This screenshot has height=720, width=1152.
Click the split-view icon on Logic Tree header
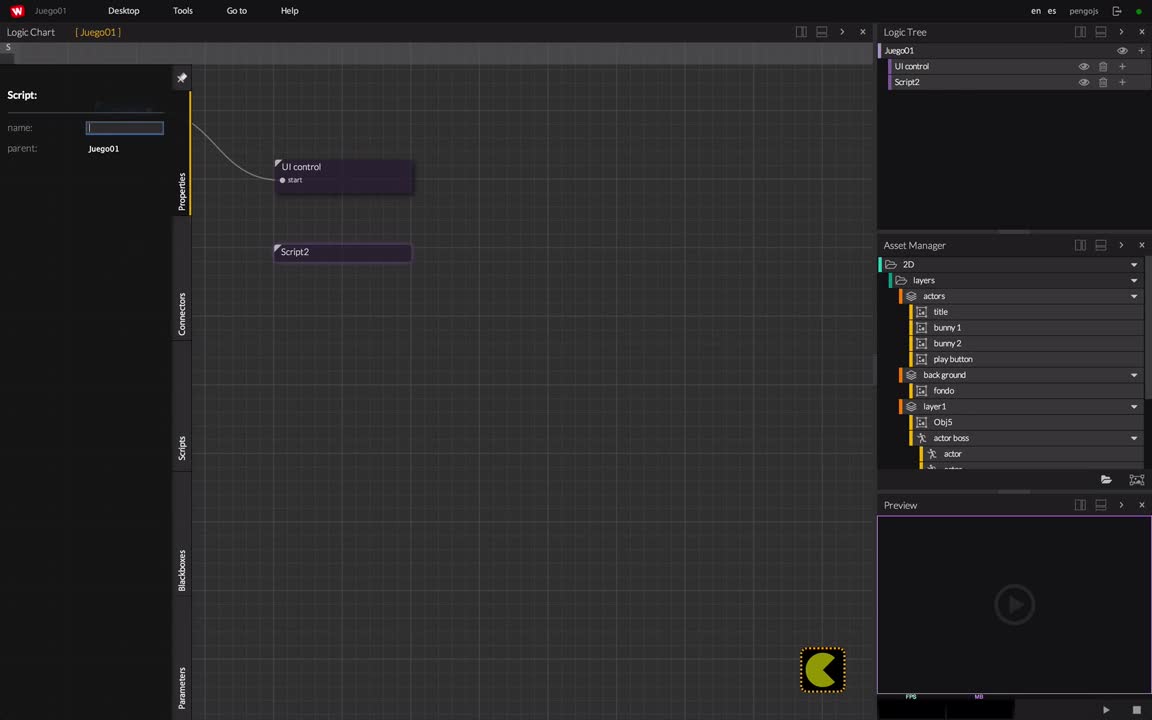coord(1080,31)
